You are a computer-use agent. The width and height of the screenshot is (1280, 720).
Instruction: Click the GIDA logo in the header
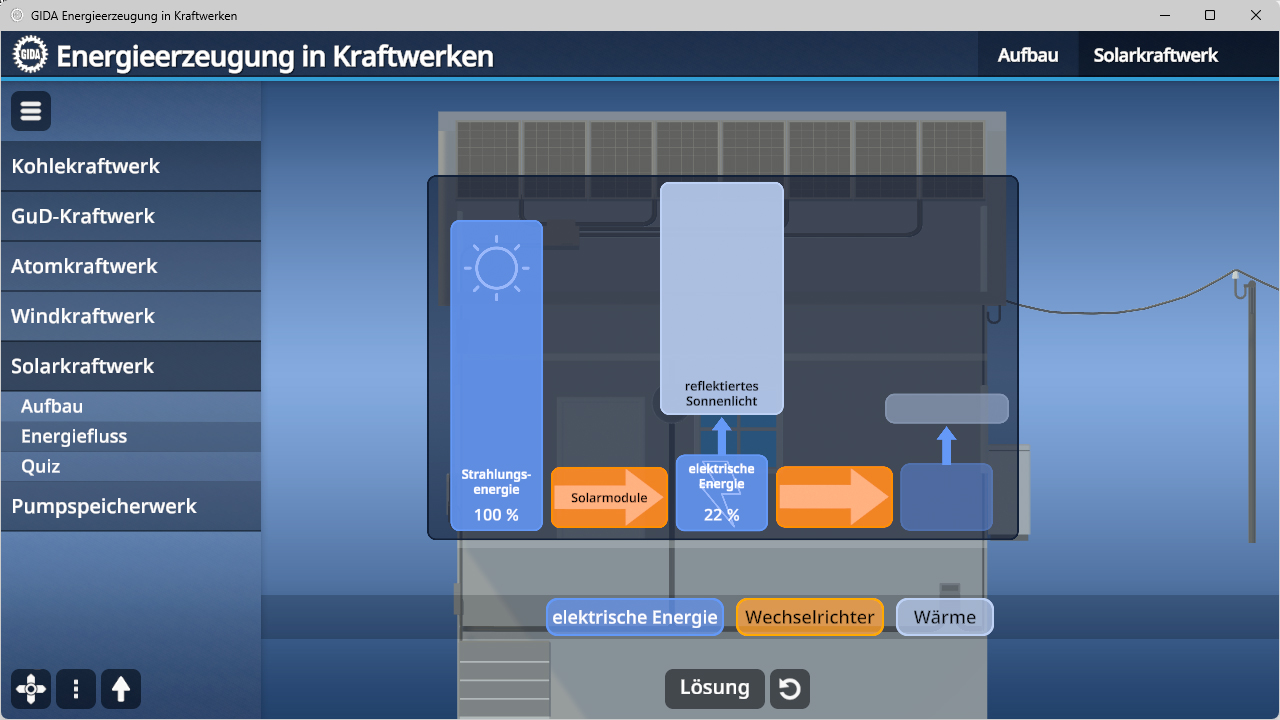coord(30,55)
